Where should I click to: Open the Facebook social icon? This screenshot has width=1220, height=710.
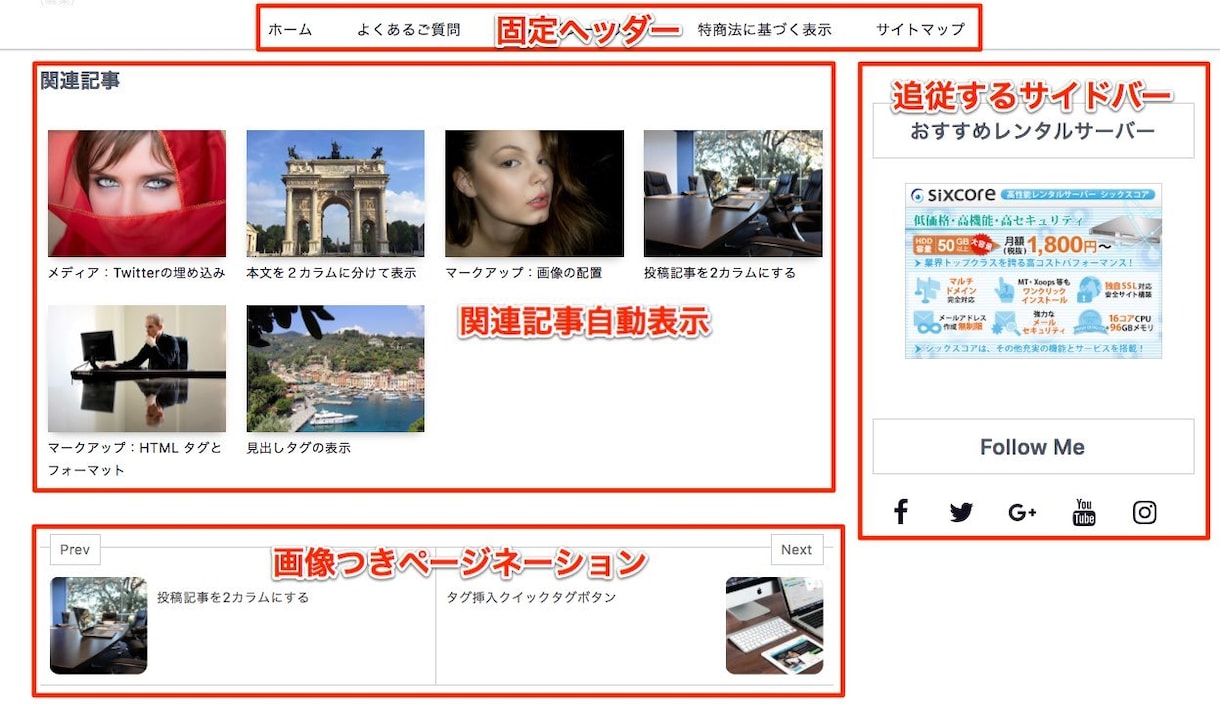coord(901,512)
